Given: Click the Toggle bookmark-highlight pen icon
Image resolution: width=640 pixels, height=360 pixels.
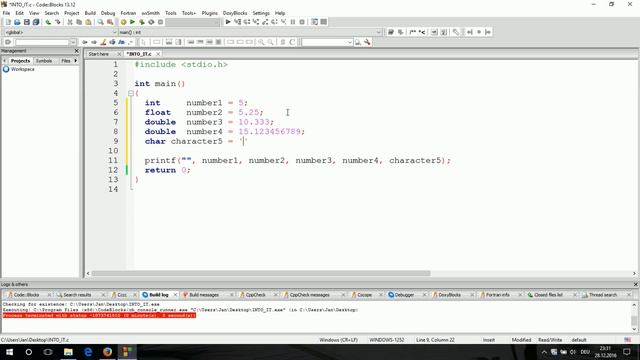Looking at the screenshot, I should pos(103,42).
